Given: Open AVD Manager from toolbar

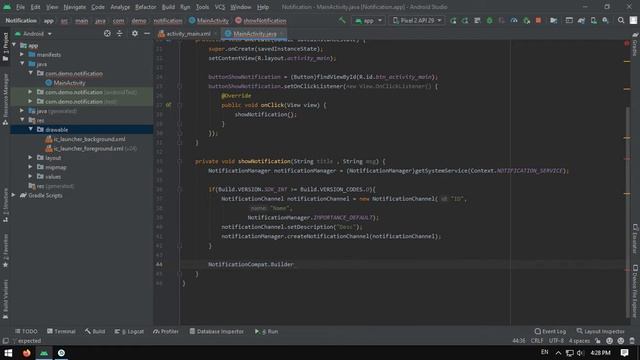Looking at the screenshot, I should [593, 20].
